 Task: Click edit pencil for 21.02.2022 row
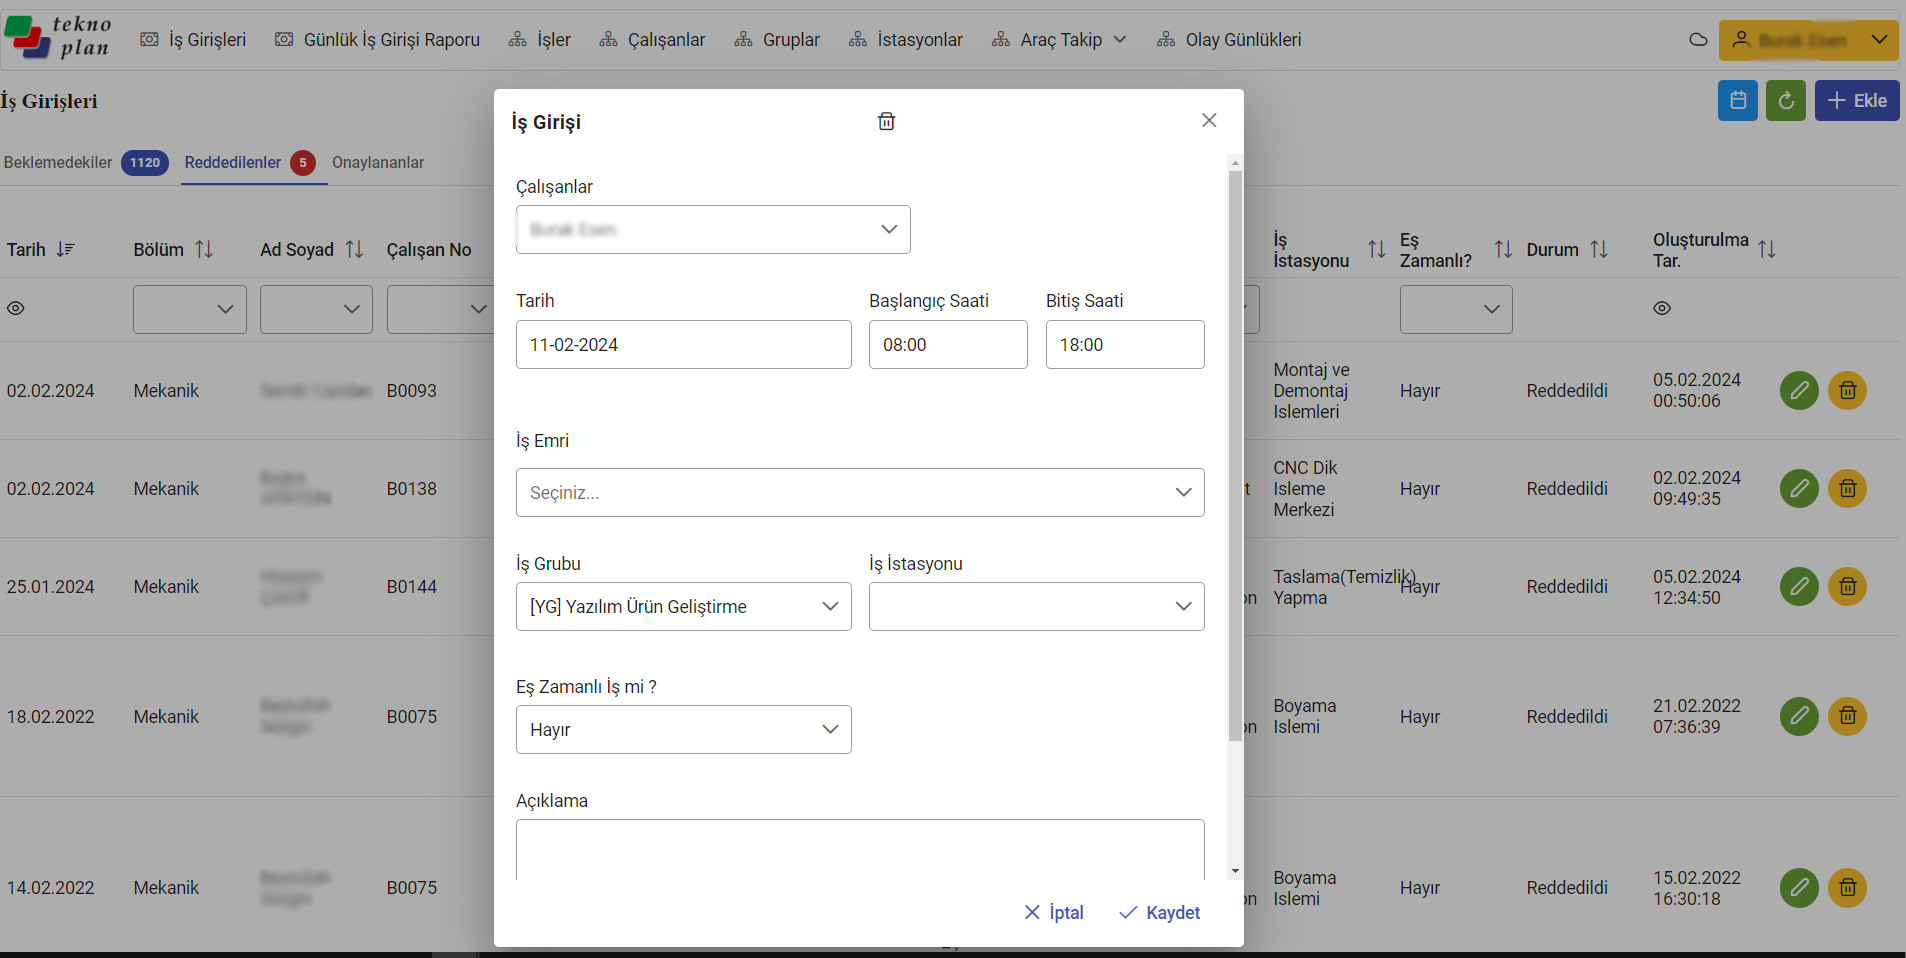[x=1798, y=716]
